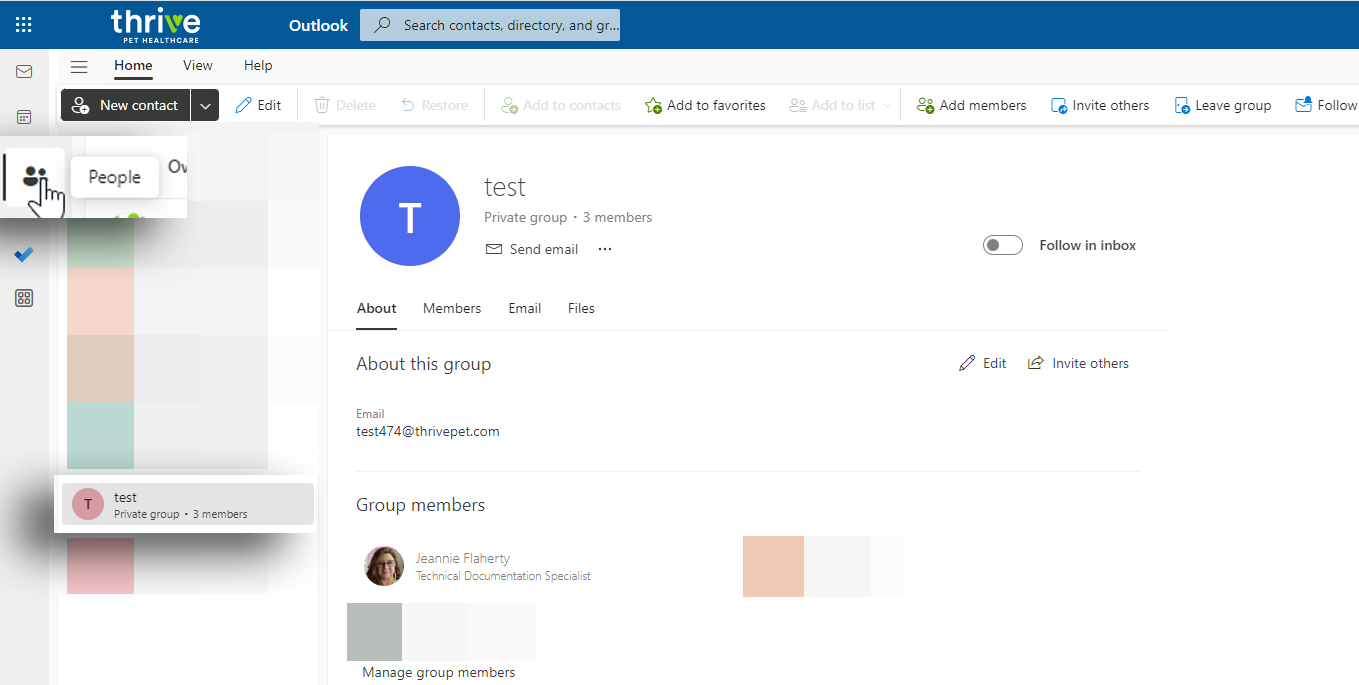Click the Add members toolbar button
The width and height of the screenshot is (1359, 685).
pos(971,105)
